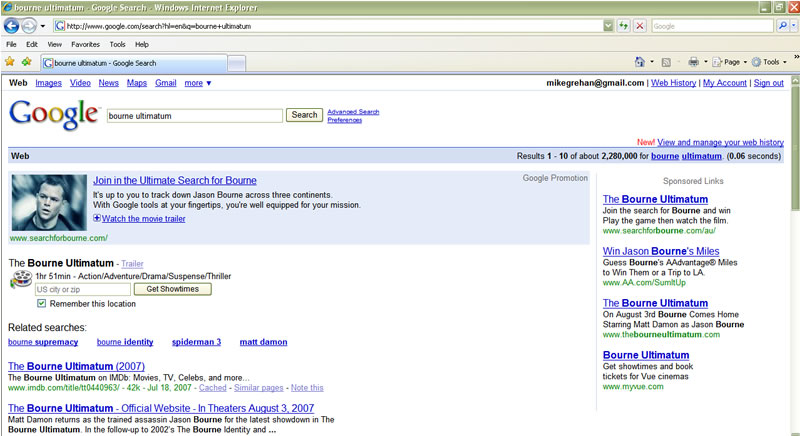Open The Bourne Ultimatum (2007) IMDb result

77,366
